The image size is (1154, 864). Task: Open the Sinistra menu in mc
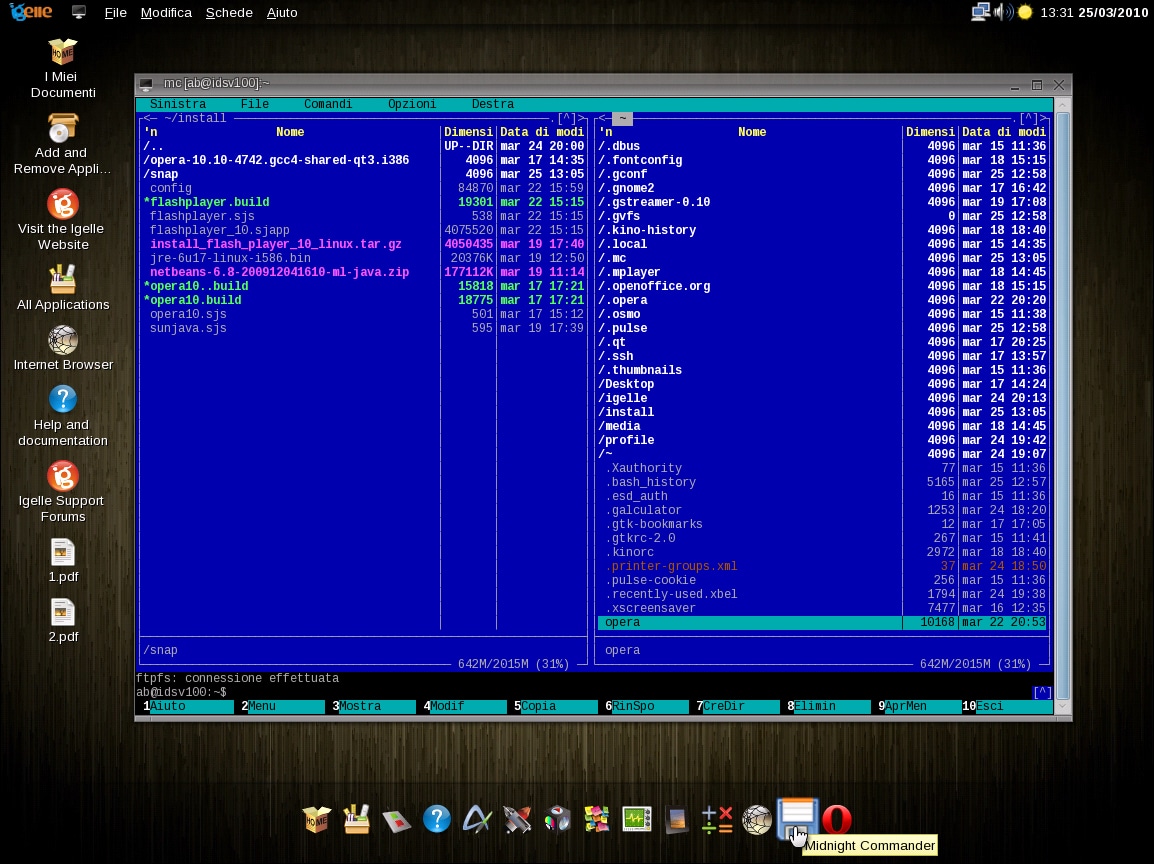coord(177,104)
